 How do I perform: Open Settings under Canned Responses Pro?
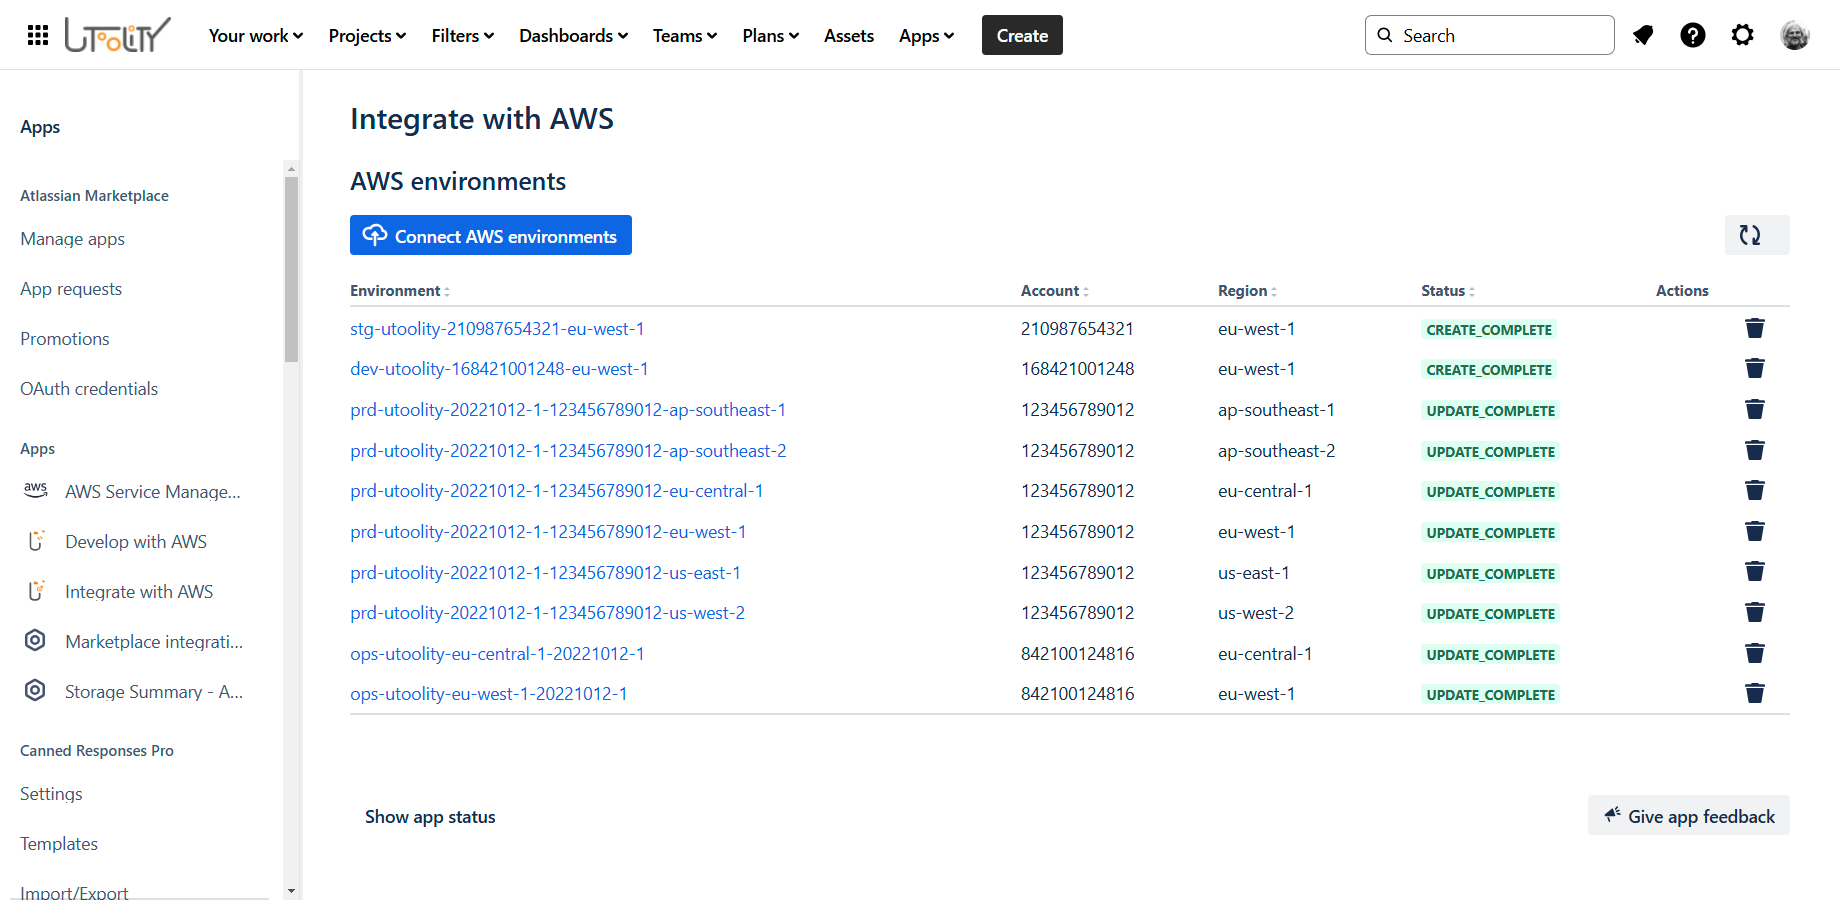click(x=51, y=794)
